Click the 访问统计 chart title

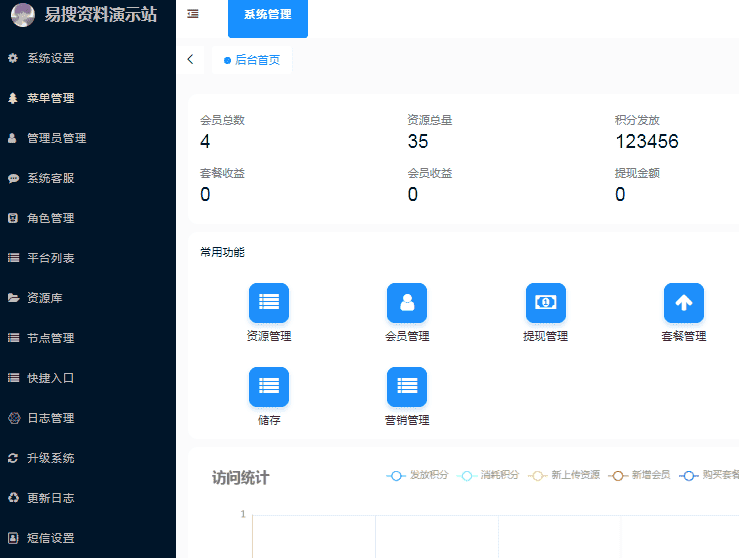coord(240,477)
